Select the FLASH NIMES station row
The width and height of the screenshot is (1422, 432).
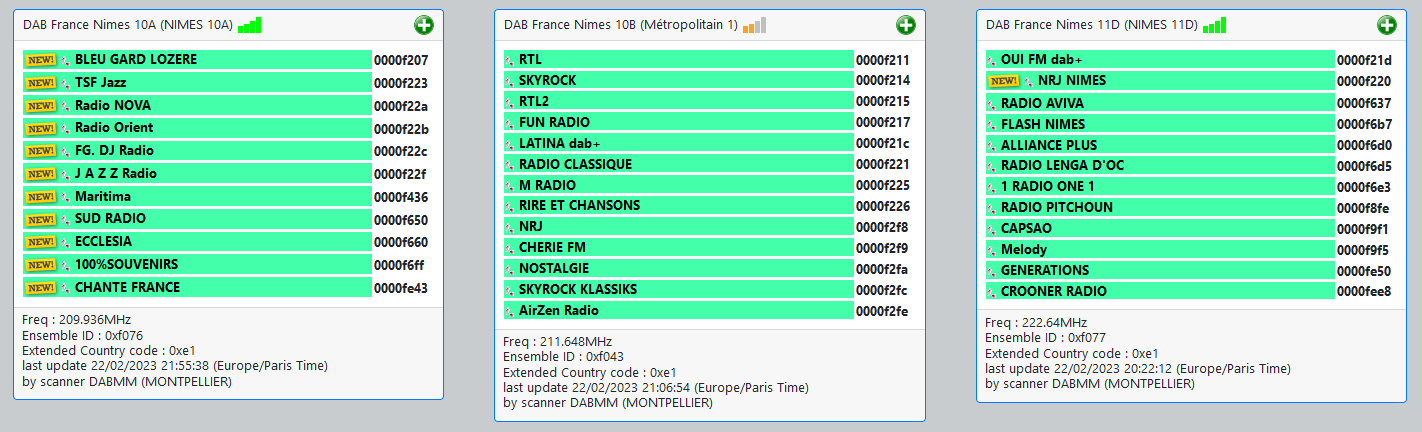(x=1160, y=125)
